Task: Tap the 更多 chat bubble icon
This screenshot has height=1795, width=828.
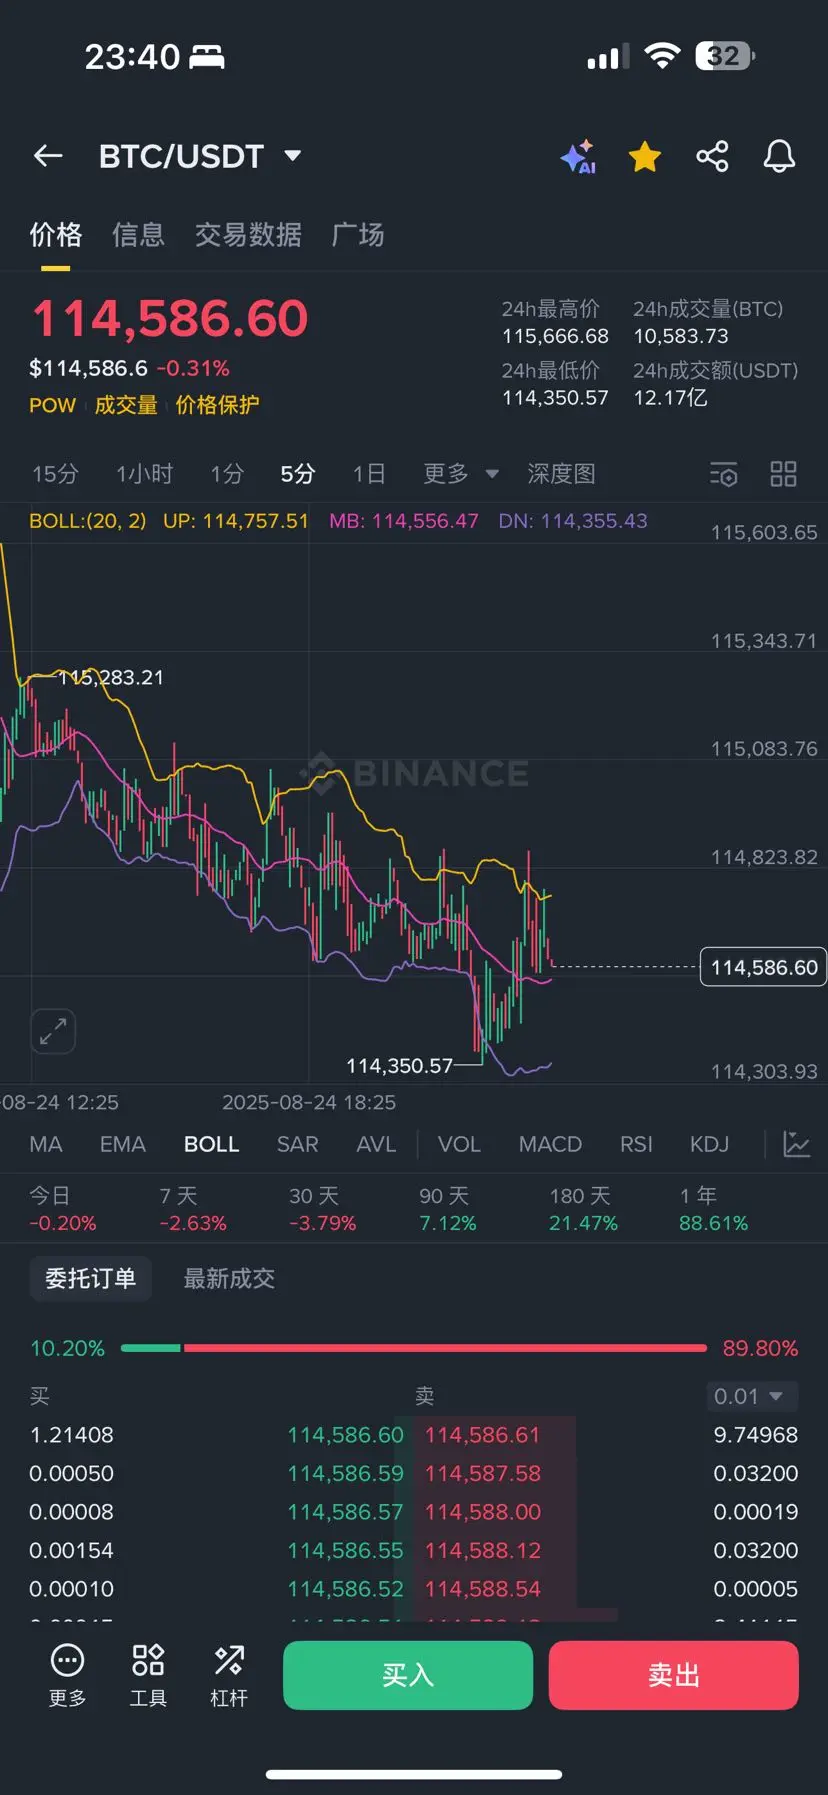Action: (x=68, y=1676)
